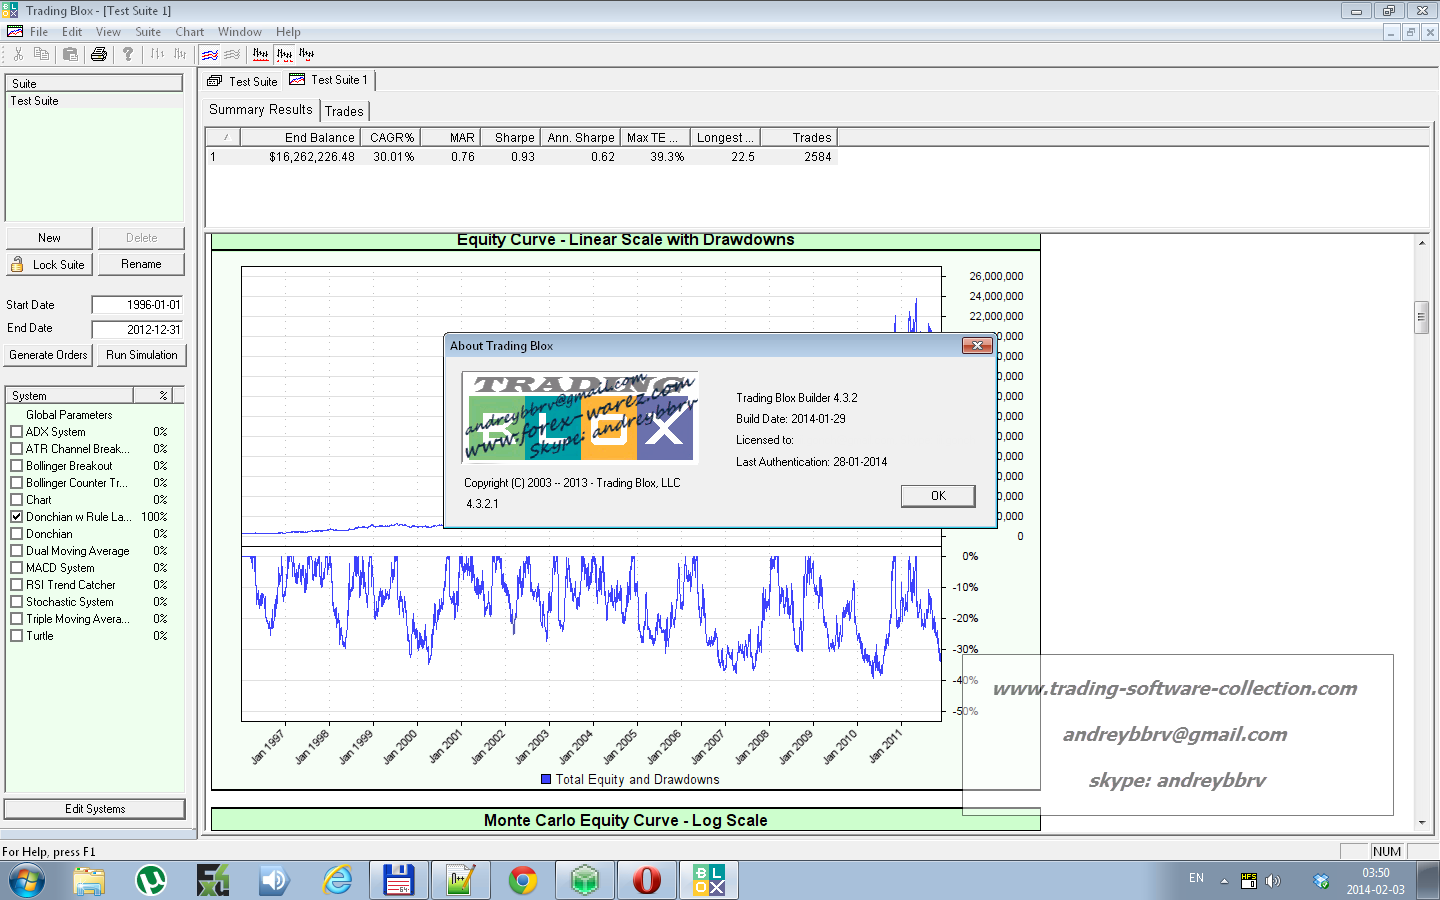Switch to the Trades tab

344,111
